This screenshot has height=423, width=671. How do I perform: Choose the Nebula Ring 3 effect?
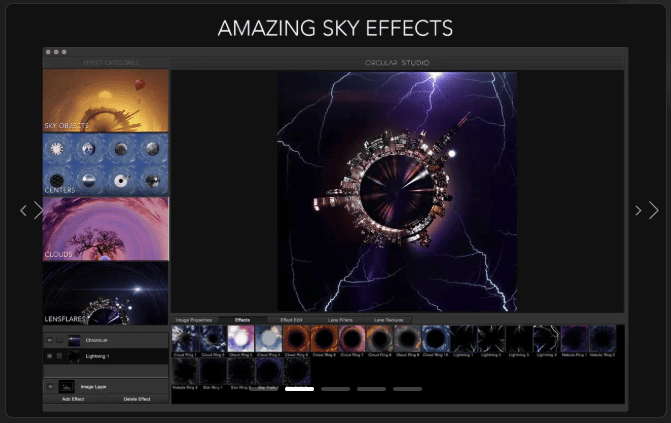pos(185,371)
